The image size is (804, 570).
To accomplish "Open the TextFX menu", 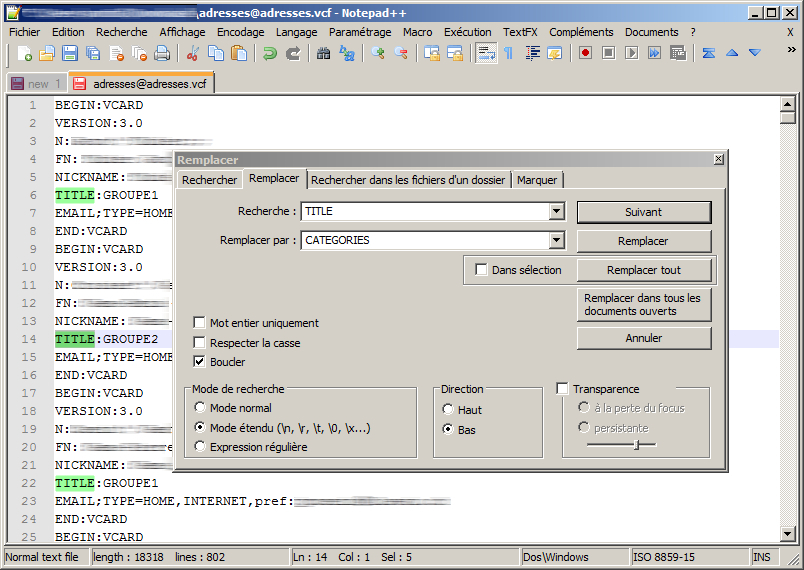I will coord(520,32).
